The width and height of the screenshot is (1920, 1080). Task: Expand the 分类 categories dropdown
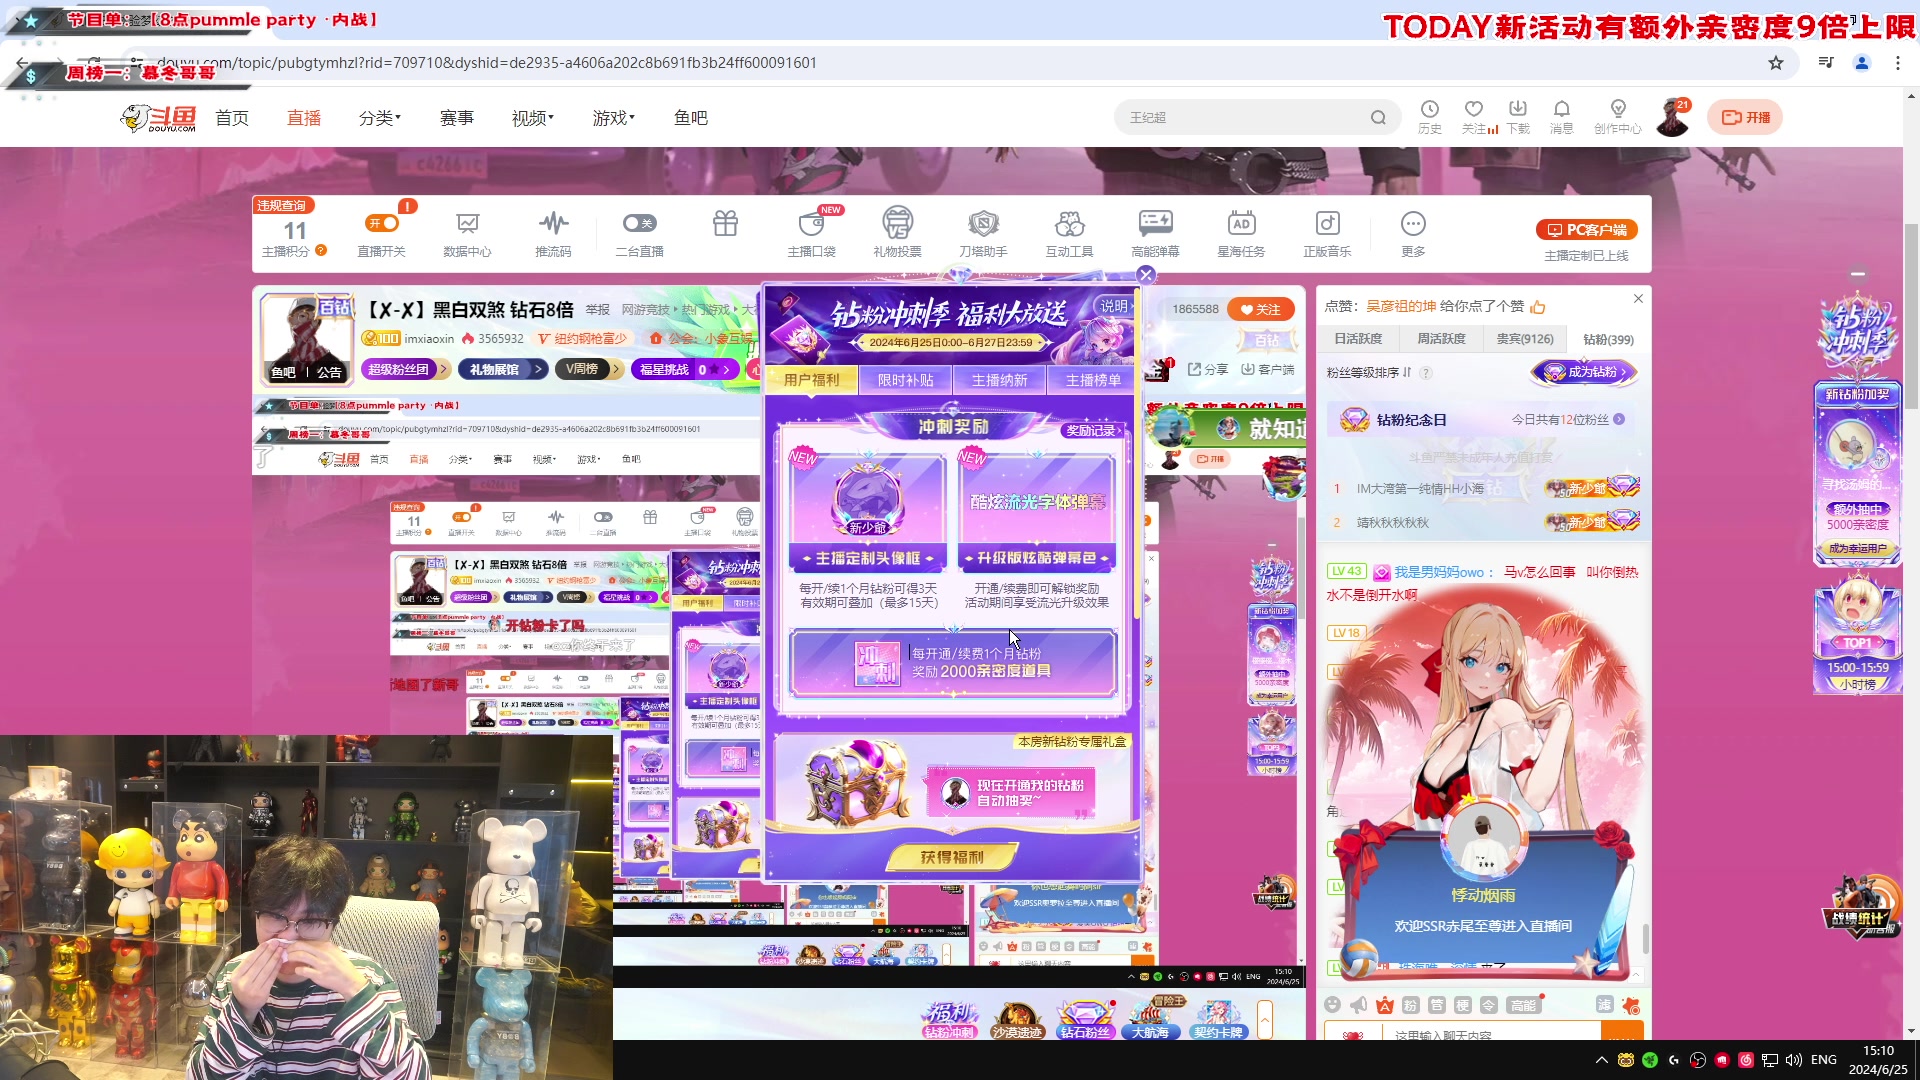pos(379,117)
